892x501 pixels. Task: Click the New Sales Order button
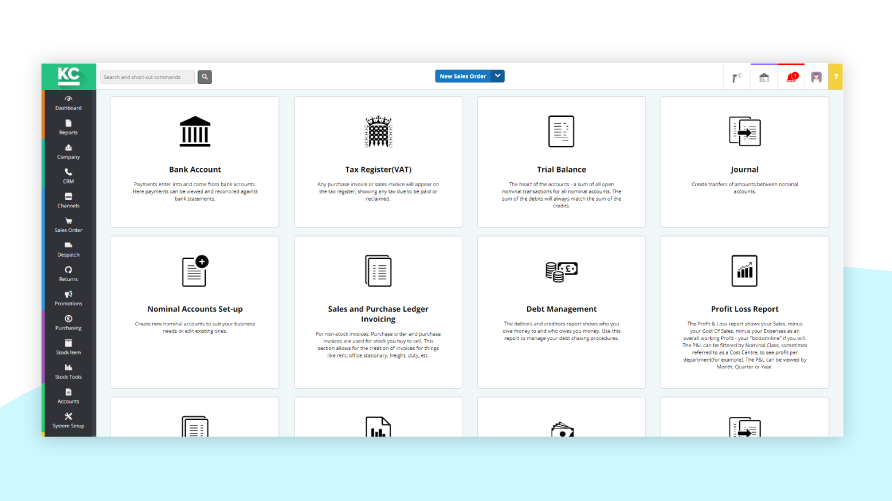[x=462, y=76]
